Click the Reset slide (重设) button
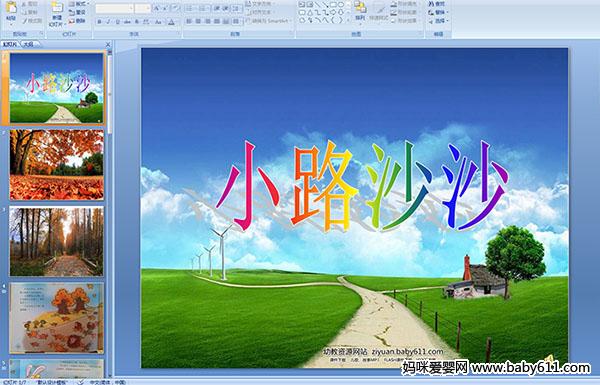600x385 pixels. point(78,12)
